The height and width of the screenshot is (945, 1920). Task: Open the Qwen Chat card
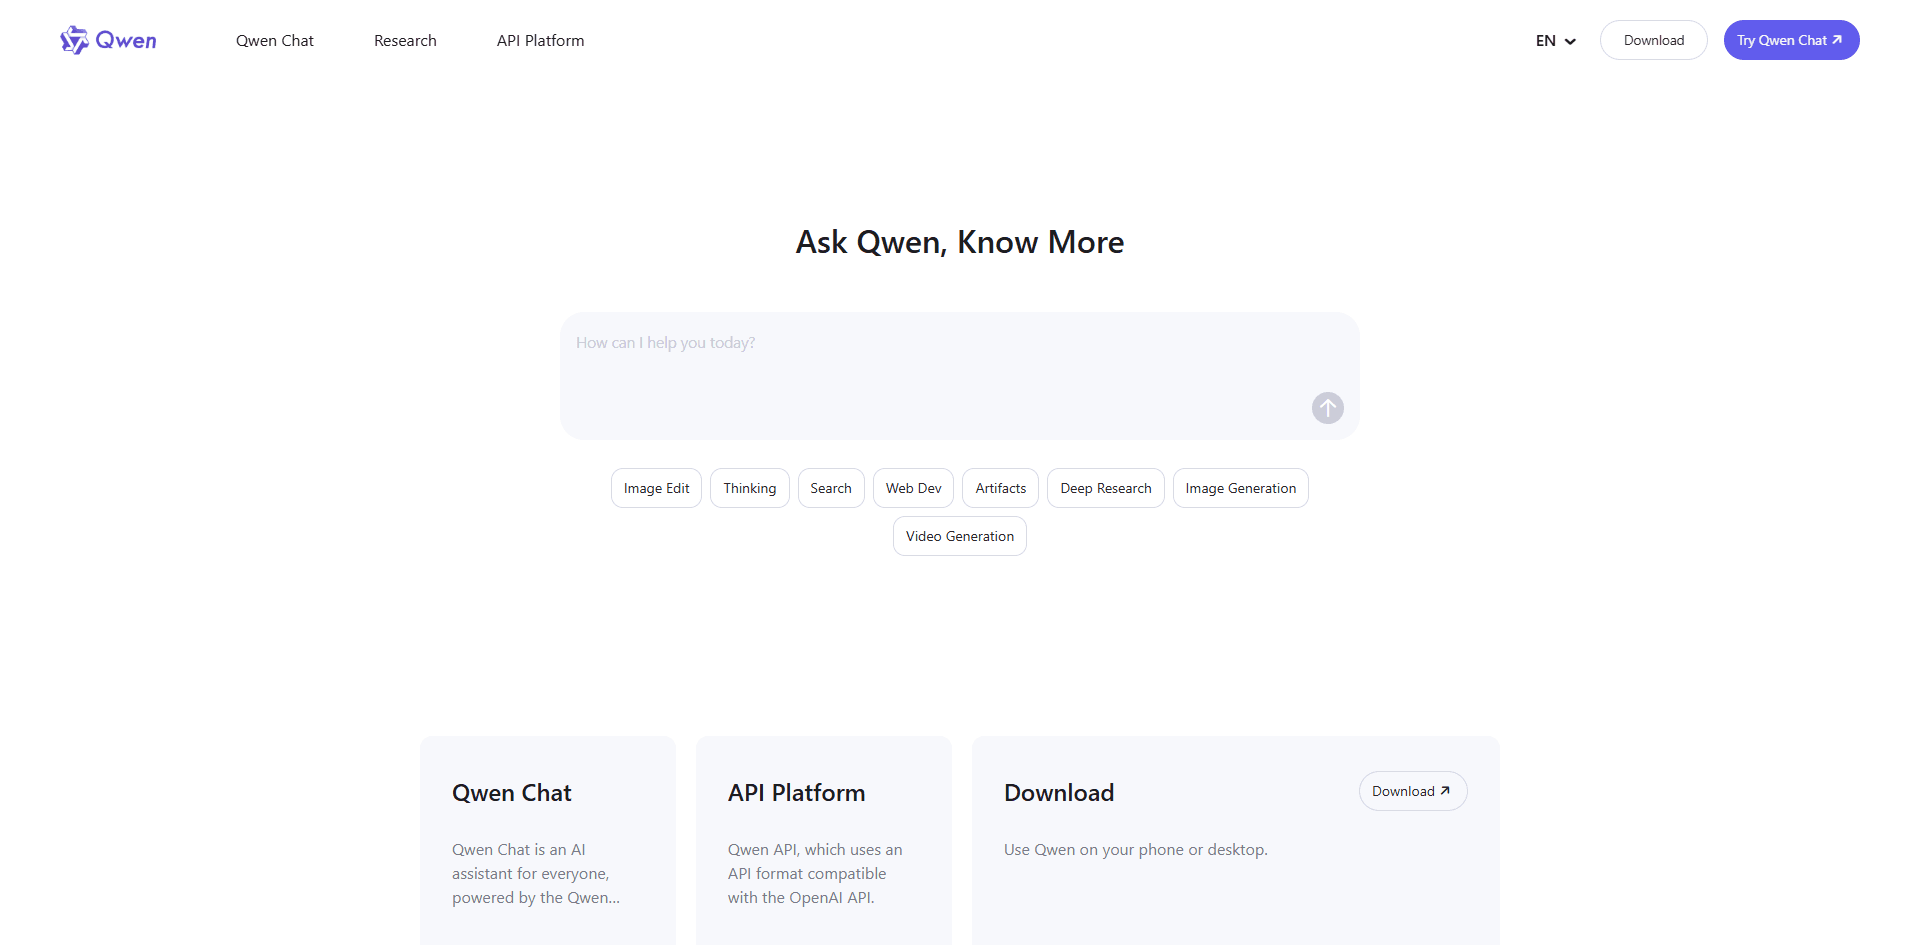[547, 840]
